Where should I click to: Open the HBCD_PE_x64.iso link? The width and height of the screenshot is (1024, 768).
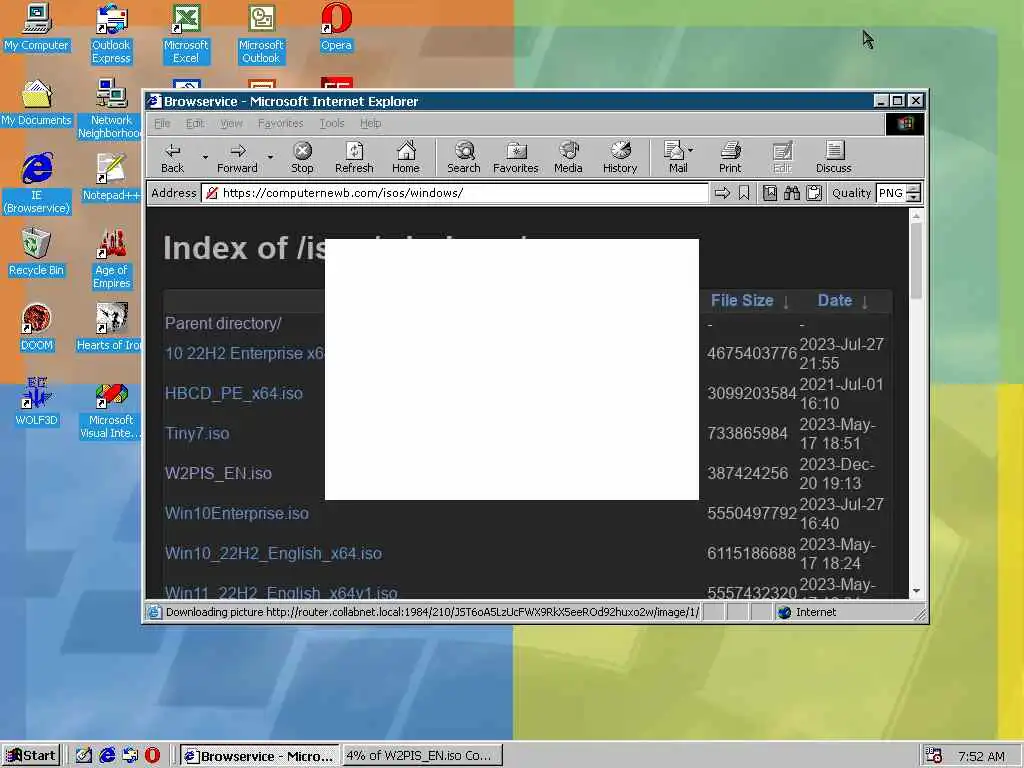[234, 393]
